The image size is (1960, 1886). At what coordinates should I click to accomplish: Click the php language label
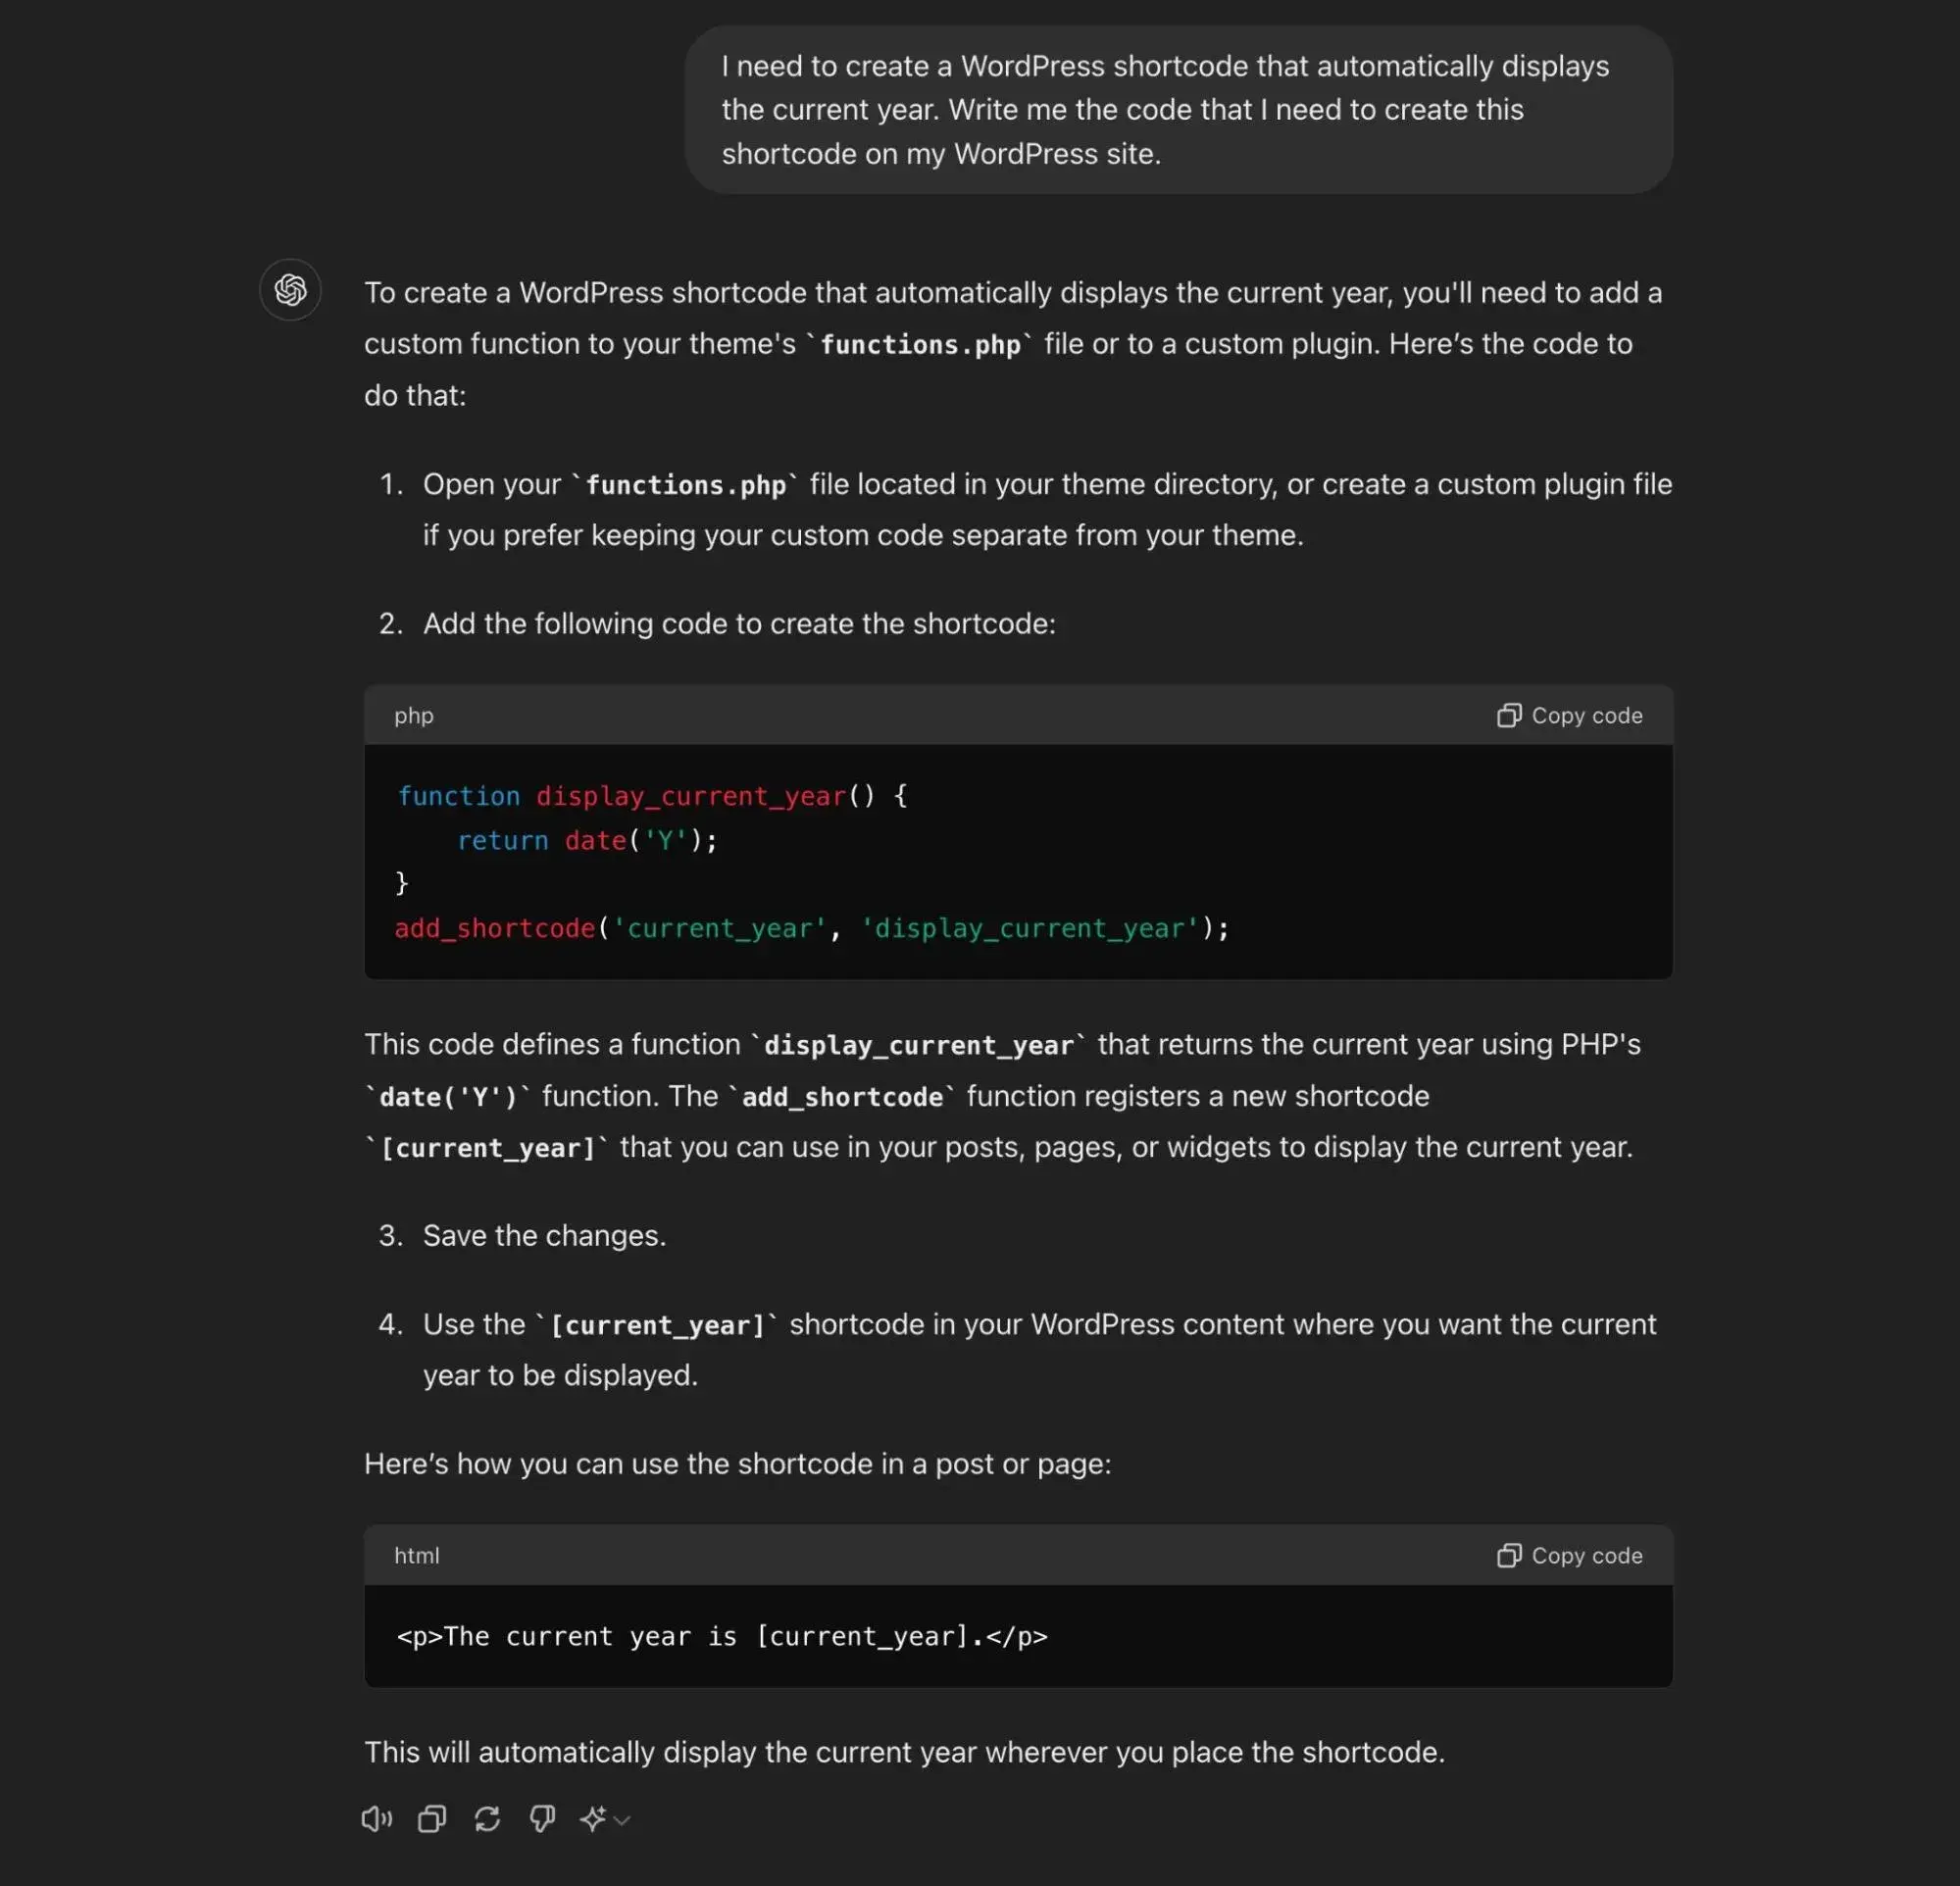(413, 716)
